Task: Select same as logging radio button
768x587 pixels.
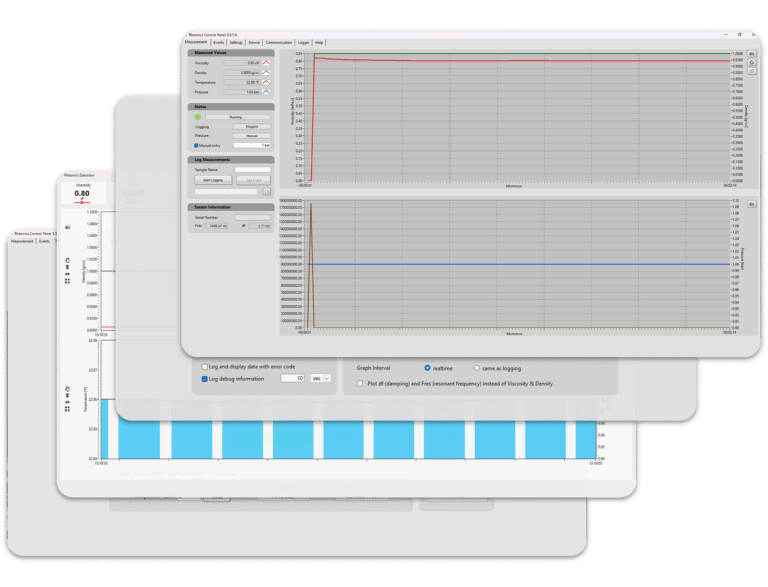Action: click(477, 368)
